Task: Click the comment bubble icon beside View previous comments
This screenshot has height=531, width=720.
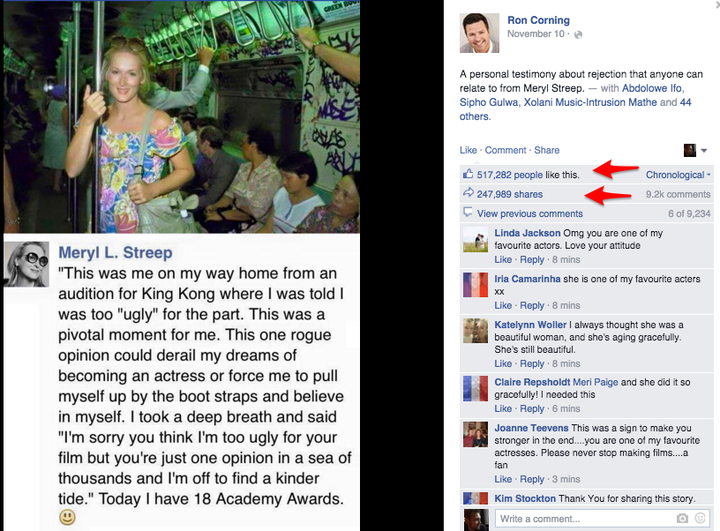Action: tap(468, 213)
